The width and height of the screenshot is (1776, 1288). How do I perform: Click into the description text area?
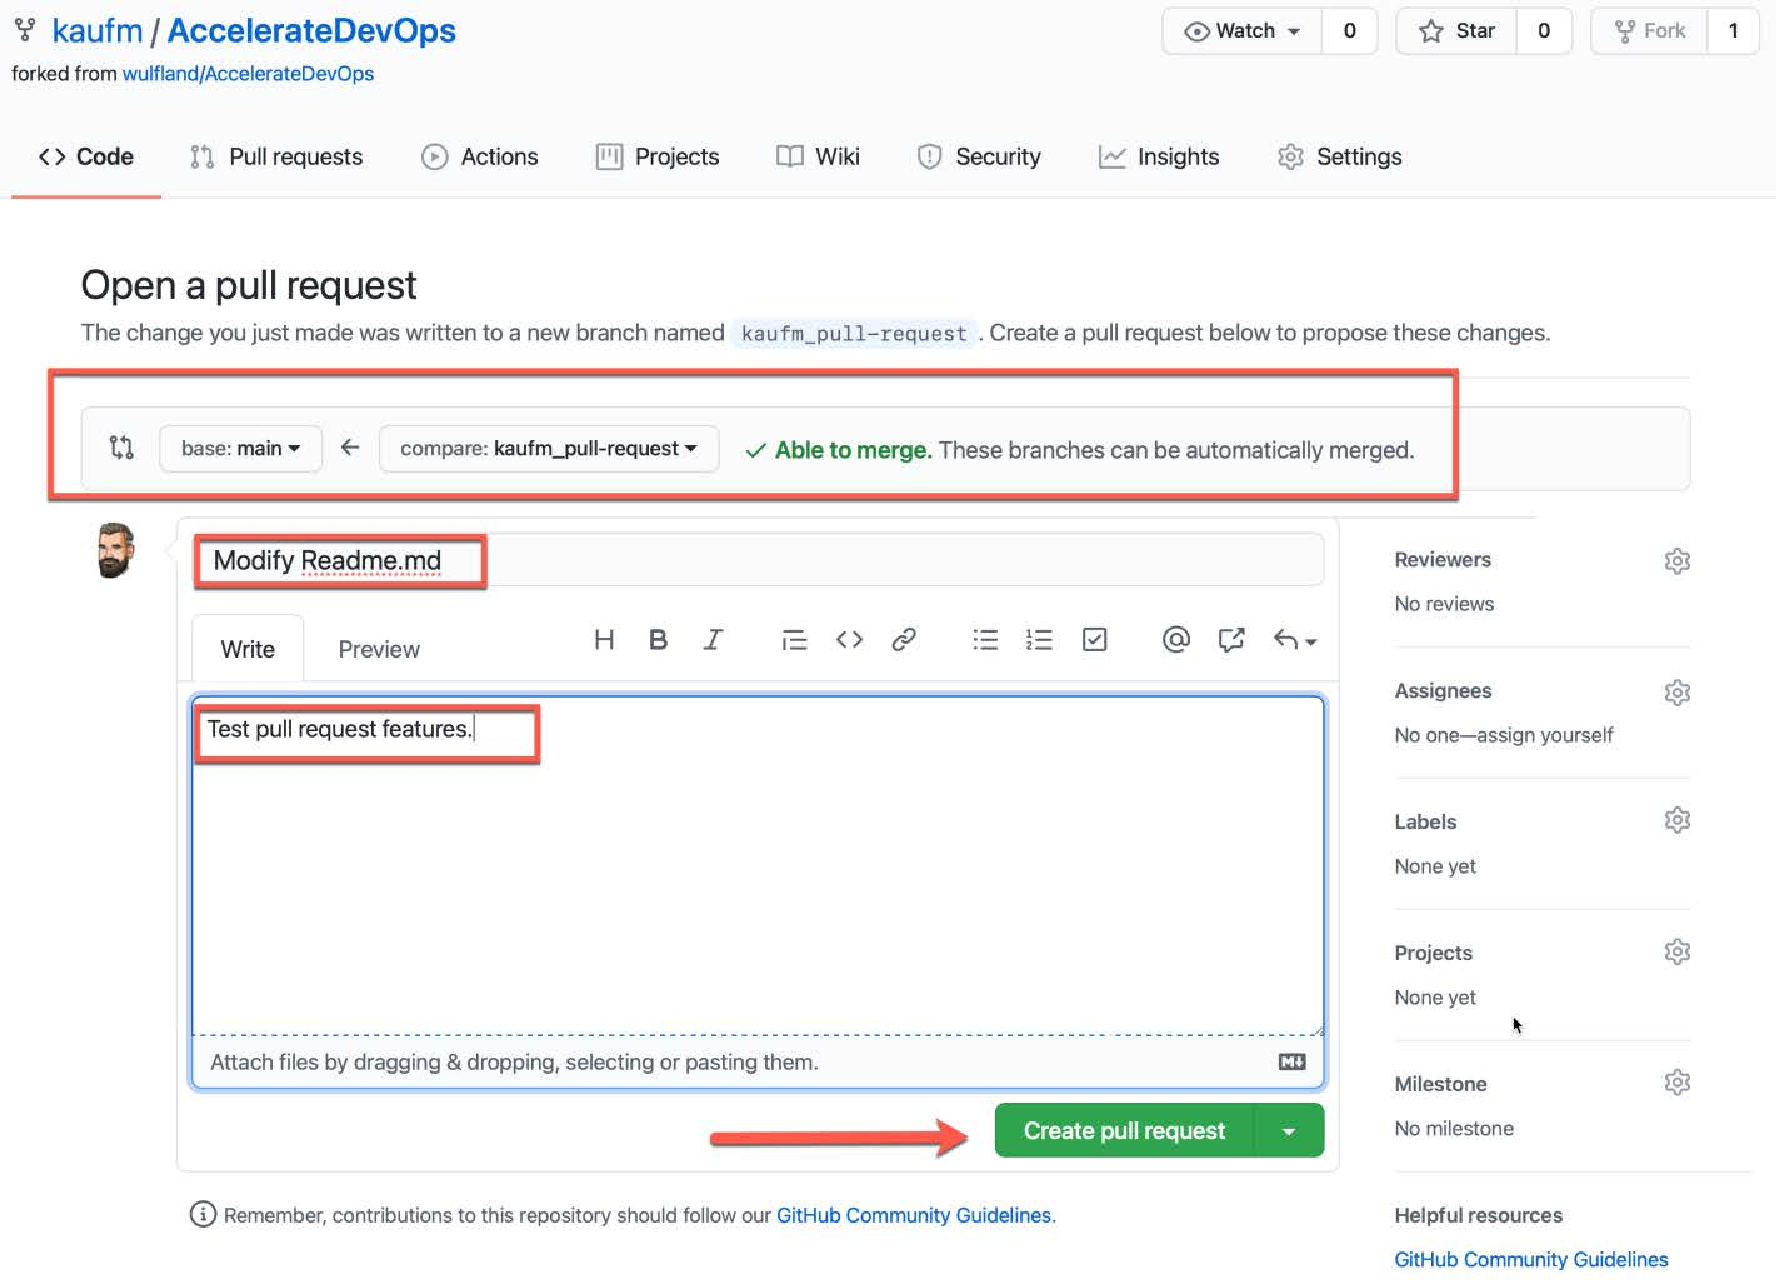758,866
